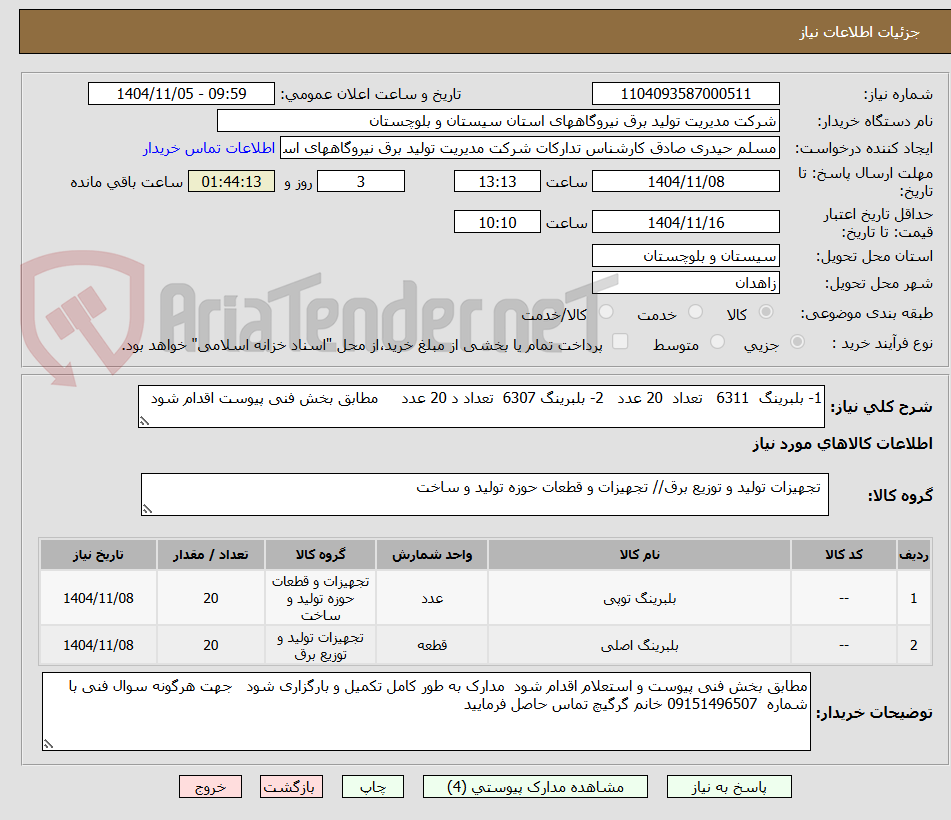Screen dimensions: 951x820
Task: Click the نام کالا column header
Action: (639, 554)
